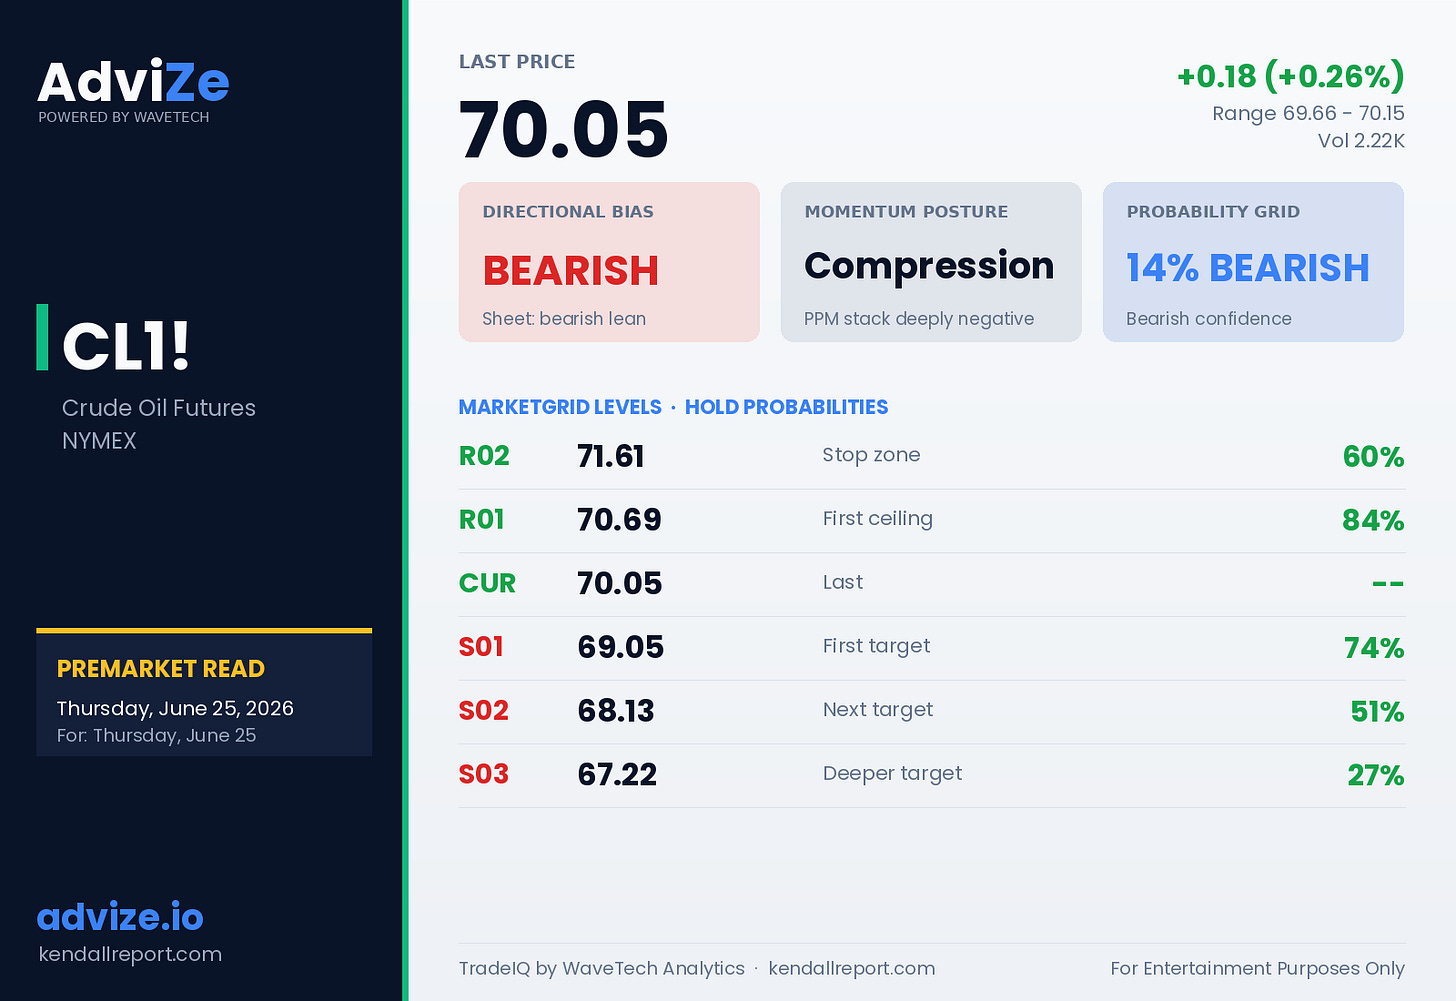1456x1001 pixels.
Task: Click the red BEARISH directional bias value
Action: click(571, 271)
